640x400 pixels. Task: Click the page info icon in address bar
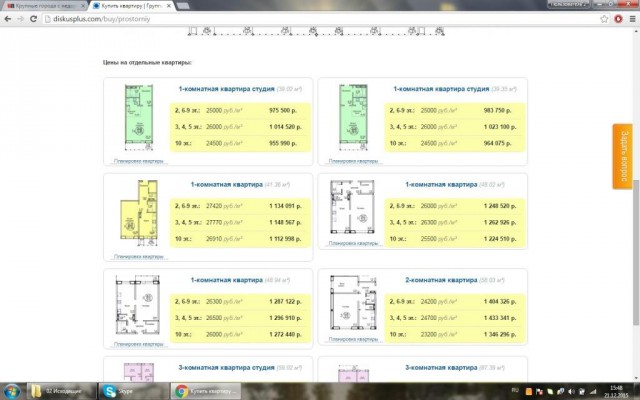[x=47, y=19]
